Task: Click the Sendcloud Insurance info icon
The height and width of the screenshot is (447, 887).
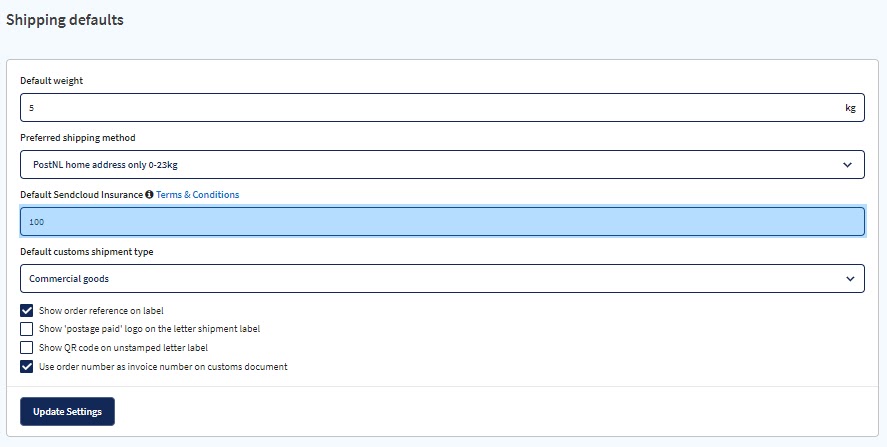Action: 149,195
